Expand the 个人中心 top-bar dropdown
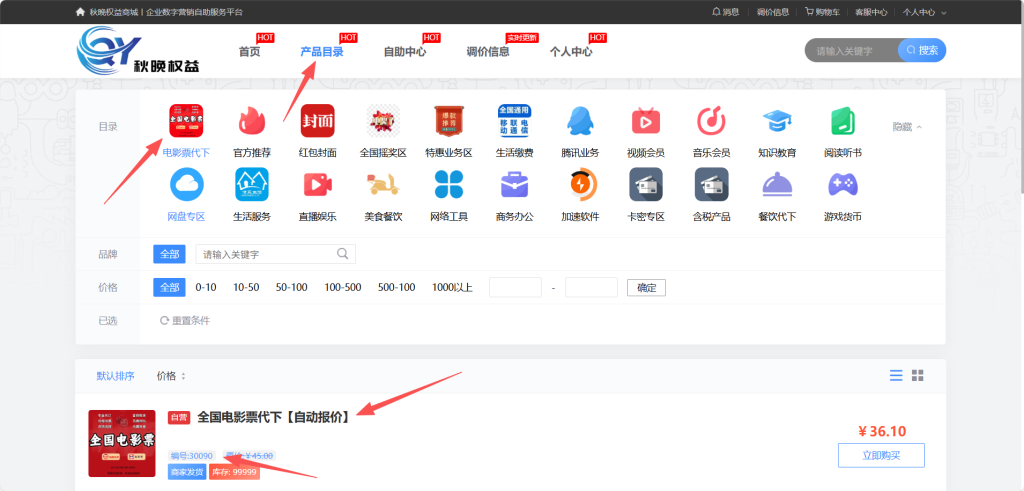 coord(924,12)
